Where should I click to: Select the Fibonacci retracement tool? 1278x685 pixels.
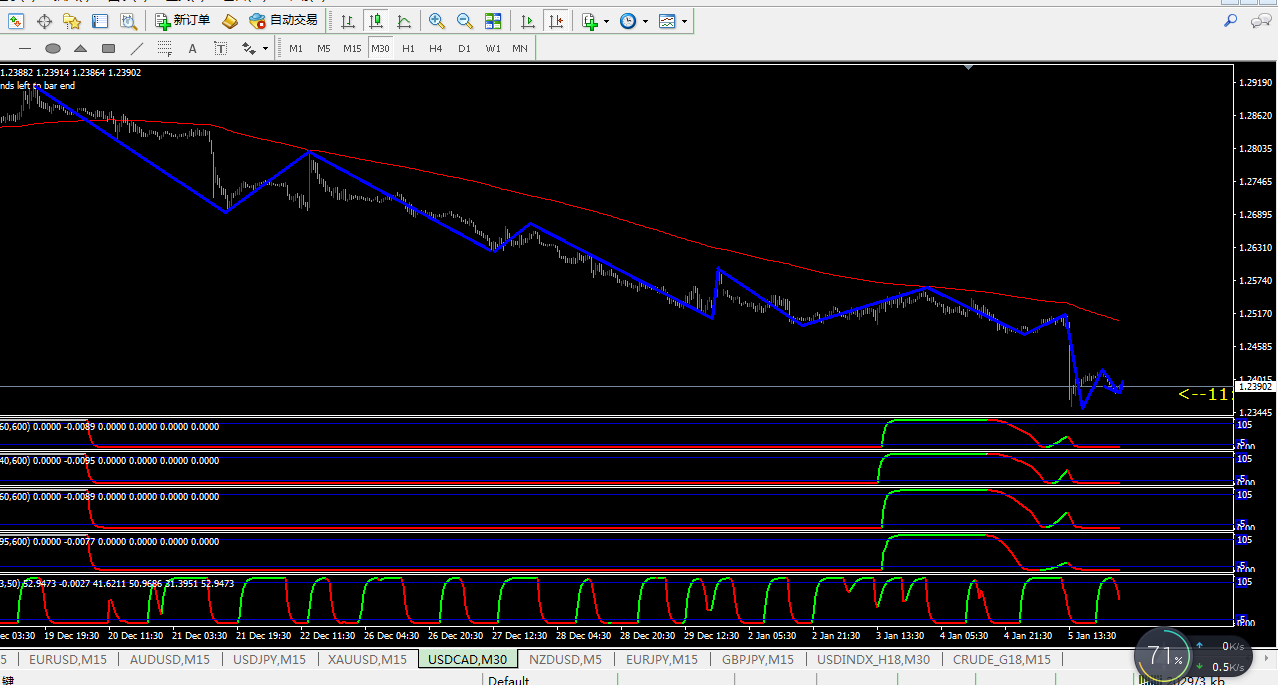coord(165,48)
